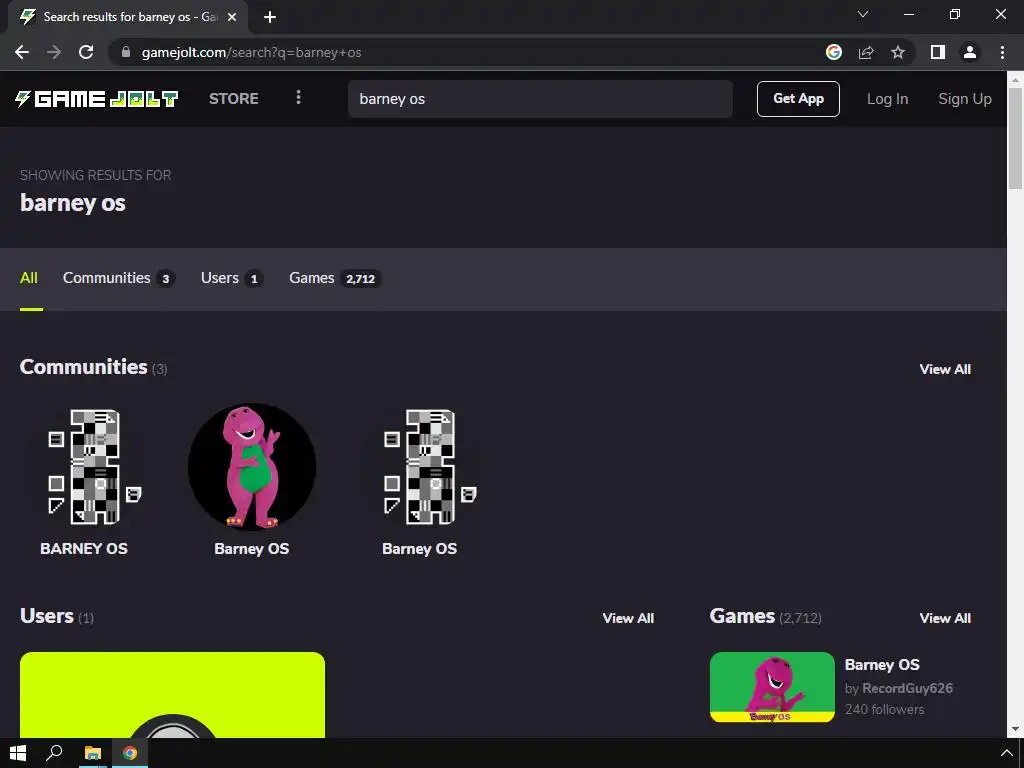The height and width of the screenshot is (768, 1024).
Task: Switch to the Users tab
Action: point(231,278)
